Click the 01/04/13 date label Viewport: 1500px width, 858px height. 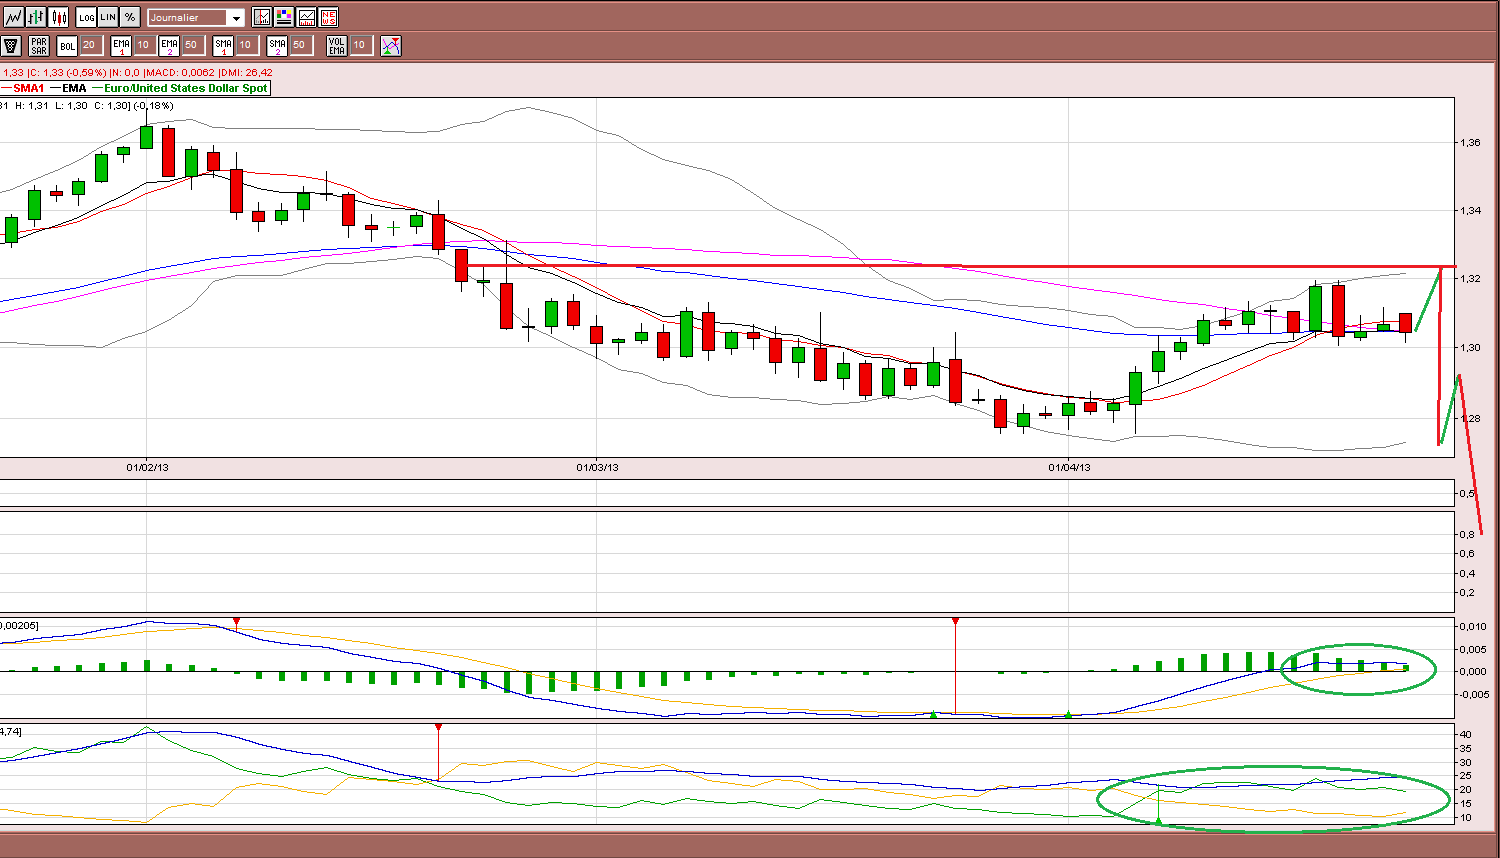[1069, 467]
